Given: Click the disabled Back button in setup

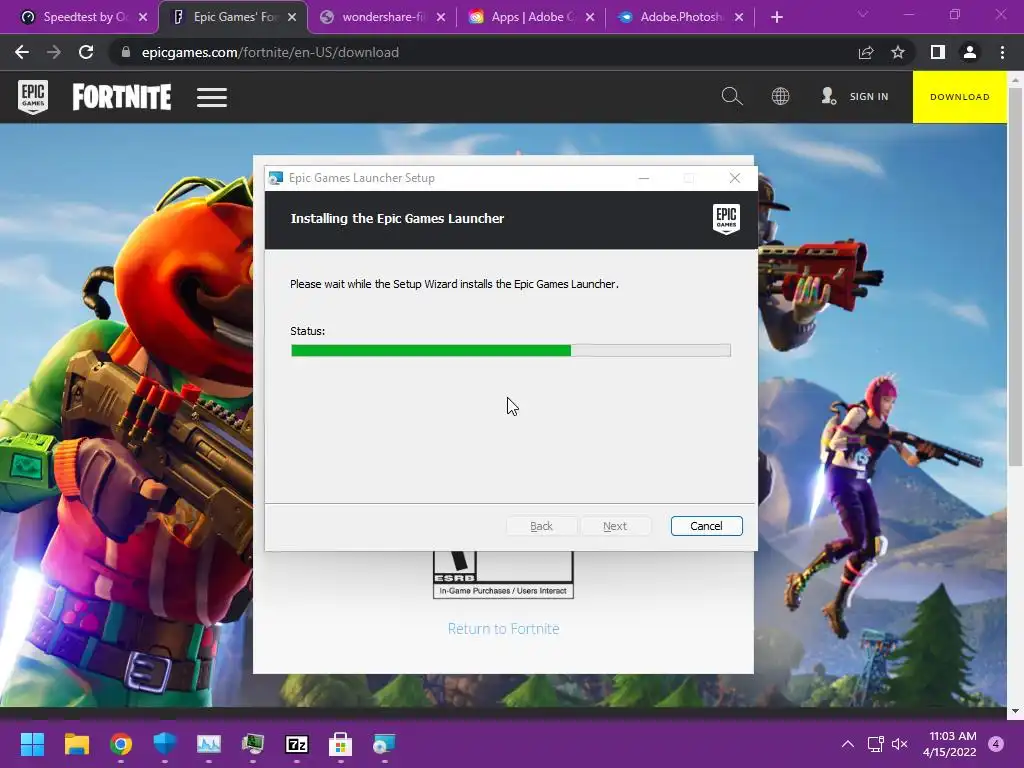Looking at the screenshot, I should coord(541,526).
